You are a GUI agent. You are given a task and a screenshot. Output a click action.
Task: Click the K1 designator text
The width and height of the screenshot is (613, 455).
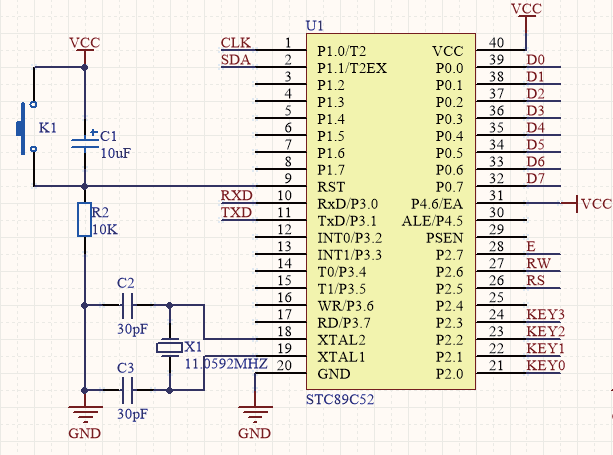pos(48,128)
